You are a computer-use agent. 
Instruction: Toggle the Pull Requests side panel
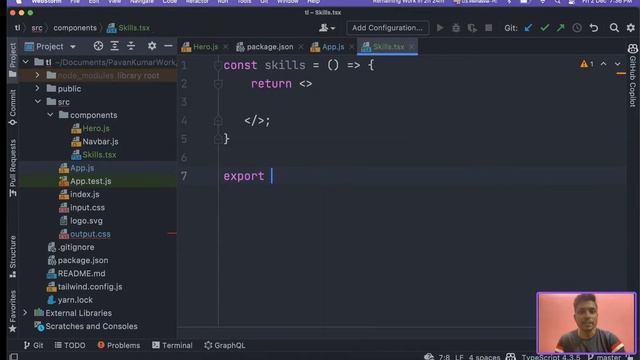point(13,168)
